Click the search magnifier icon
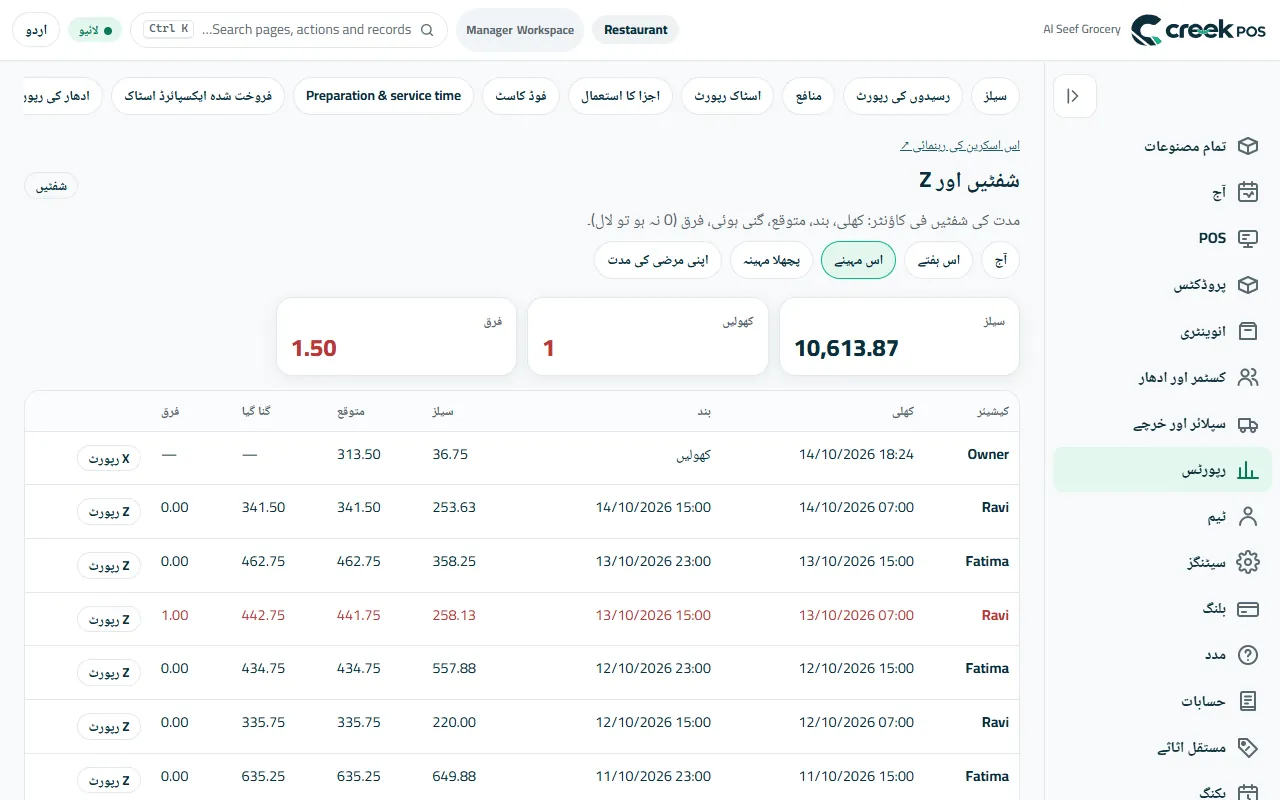 click(x=428, y=30)
